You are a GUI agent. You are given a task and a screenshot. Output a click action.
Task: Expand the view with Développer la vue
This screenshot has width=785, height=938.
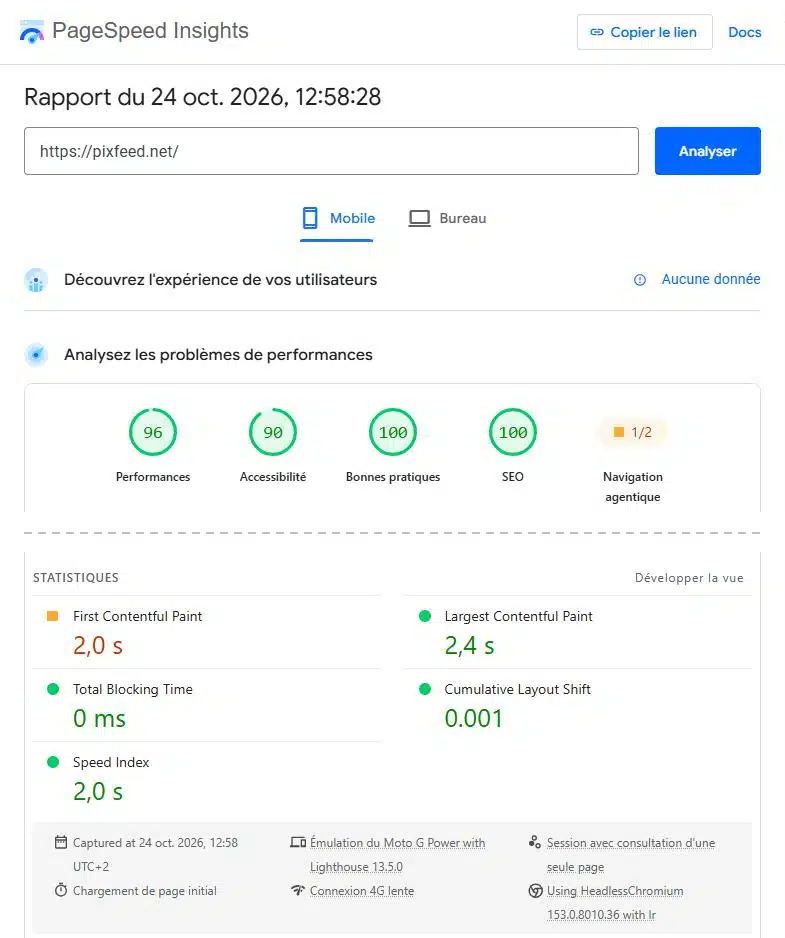[689, 578]
